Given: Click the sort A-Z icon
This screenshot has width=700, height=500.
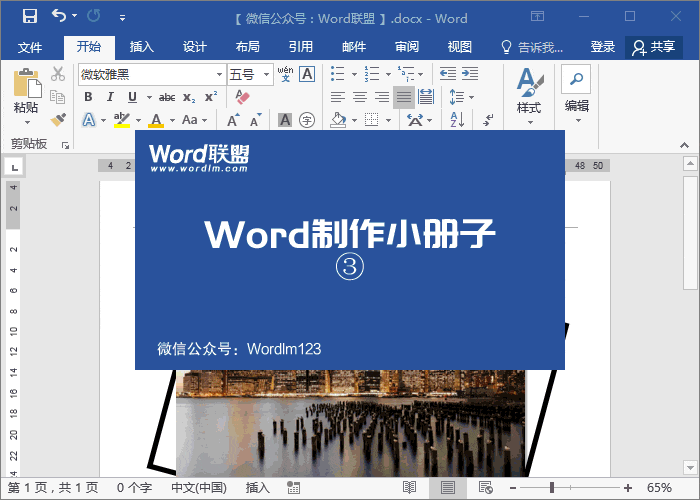Looking at the screenshot, I should click(457, 120).
